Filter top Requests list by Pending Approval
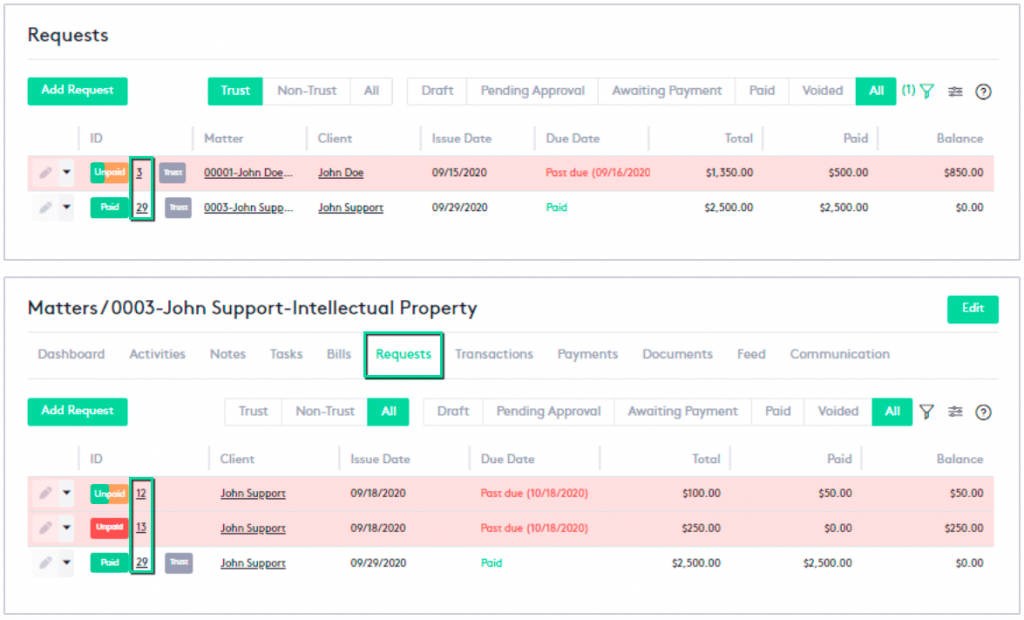The width and height of the screenshot is (1024, 620). pyautogui.click(x=532, y=91)
